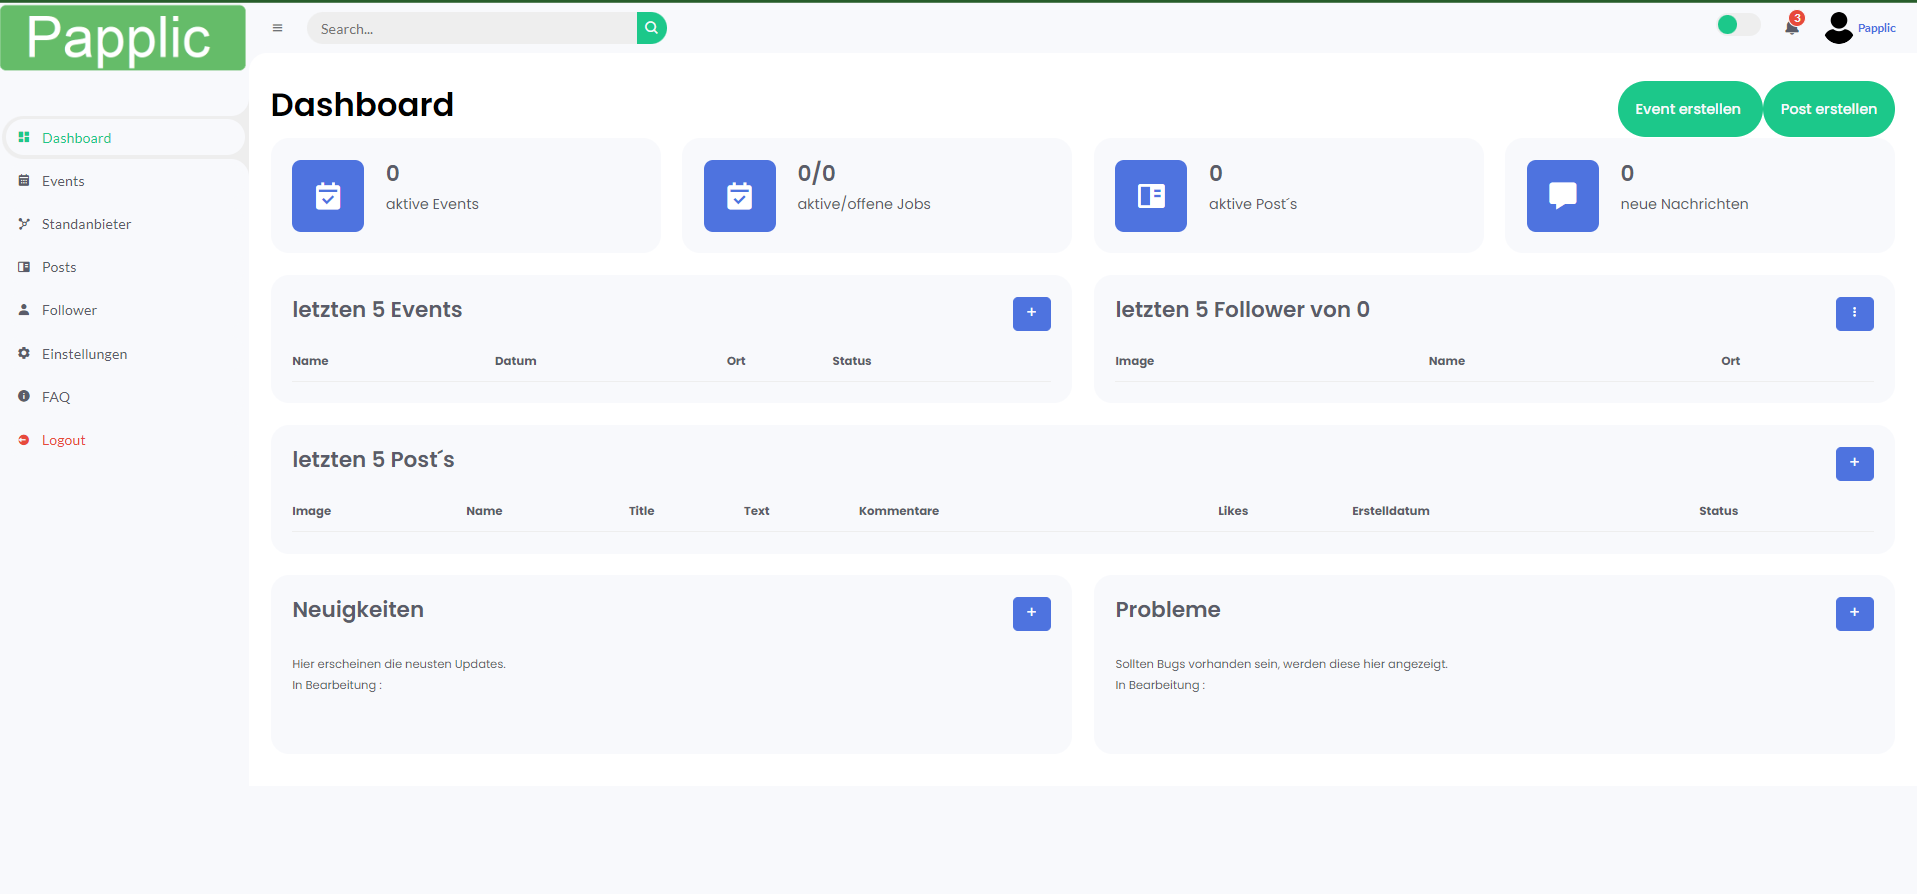Click the Status column header in Events
Screen dimensions: 1917x894
(x=852, y=361)
